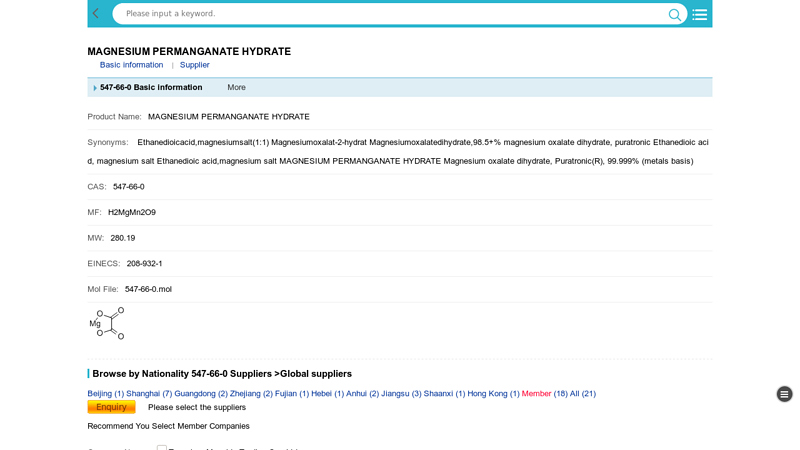Viewport: 800px width, 450px height.
Task: Open the Supplier tab
Action: point(194,65)
